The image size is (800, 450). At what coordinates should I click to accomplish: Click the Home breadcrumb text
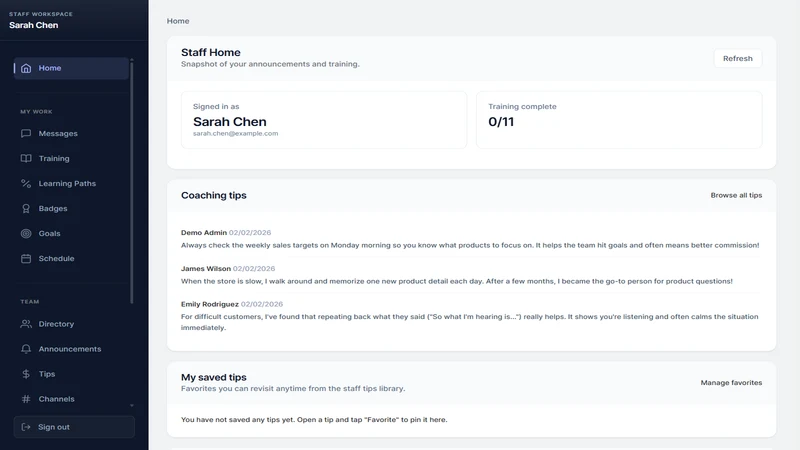tap(178, 21)
